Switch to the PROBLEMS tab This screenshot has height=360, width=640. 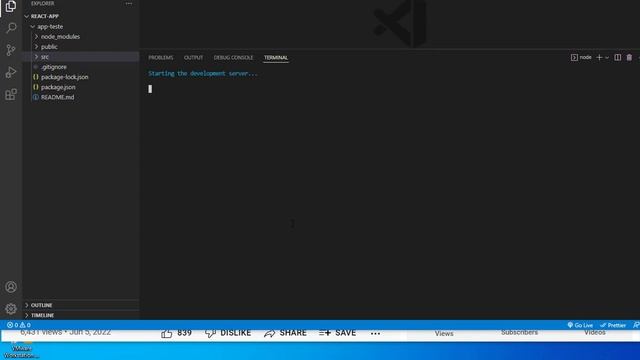click(x=161, y=58)
